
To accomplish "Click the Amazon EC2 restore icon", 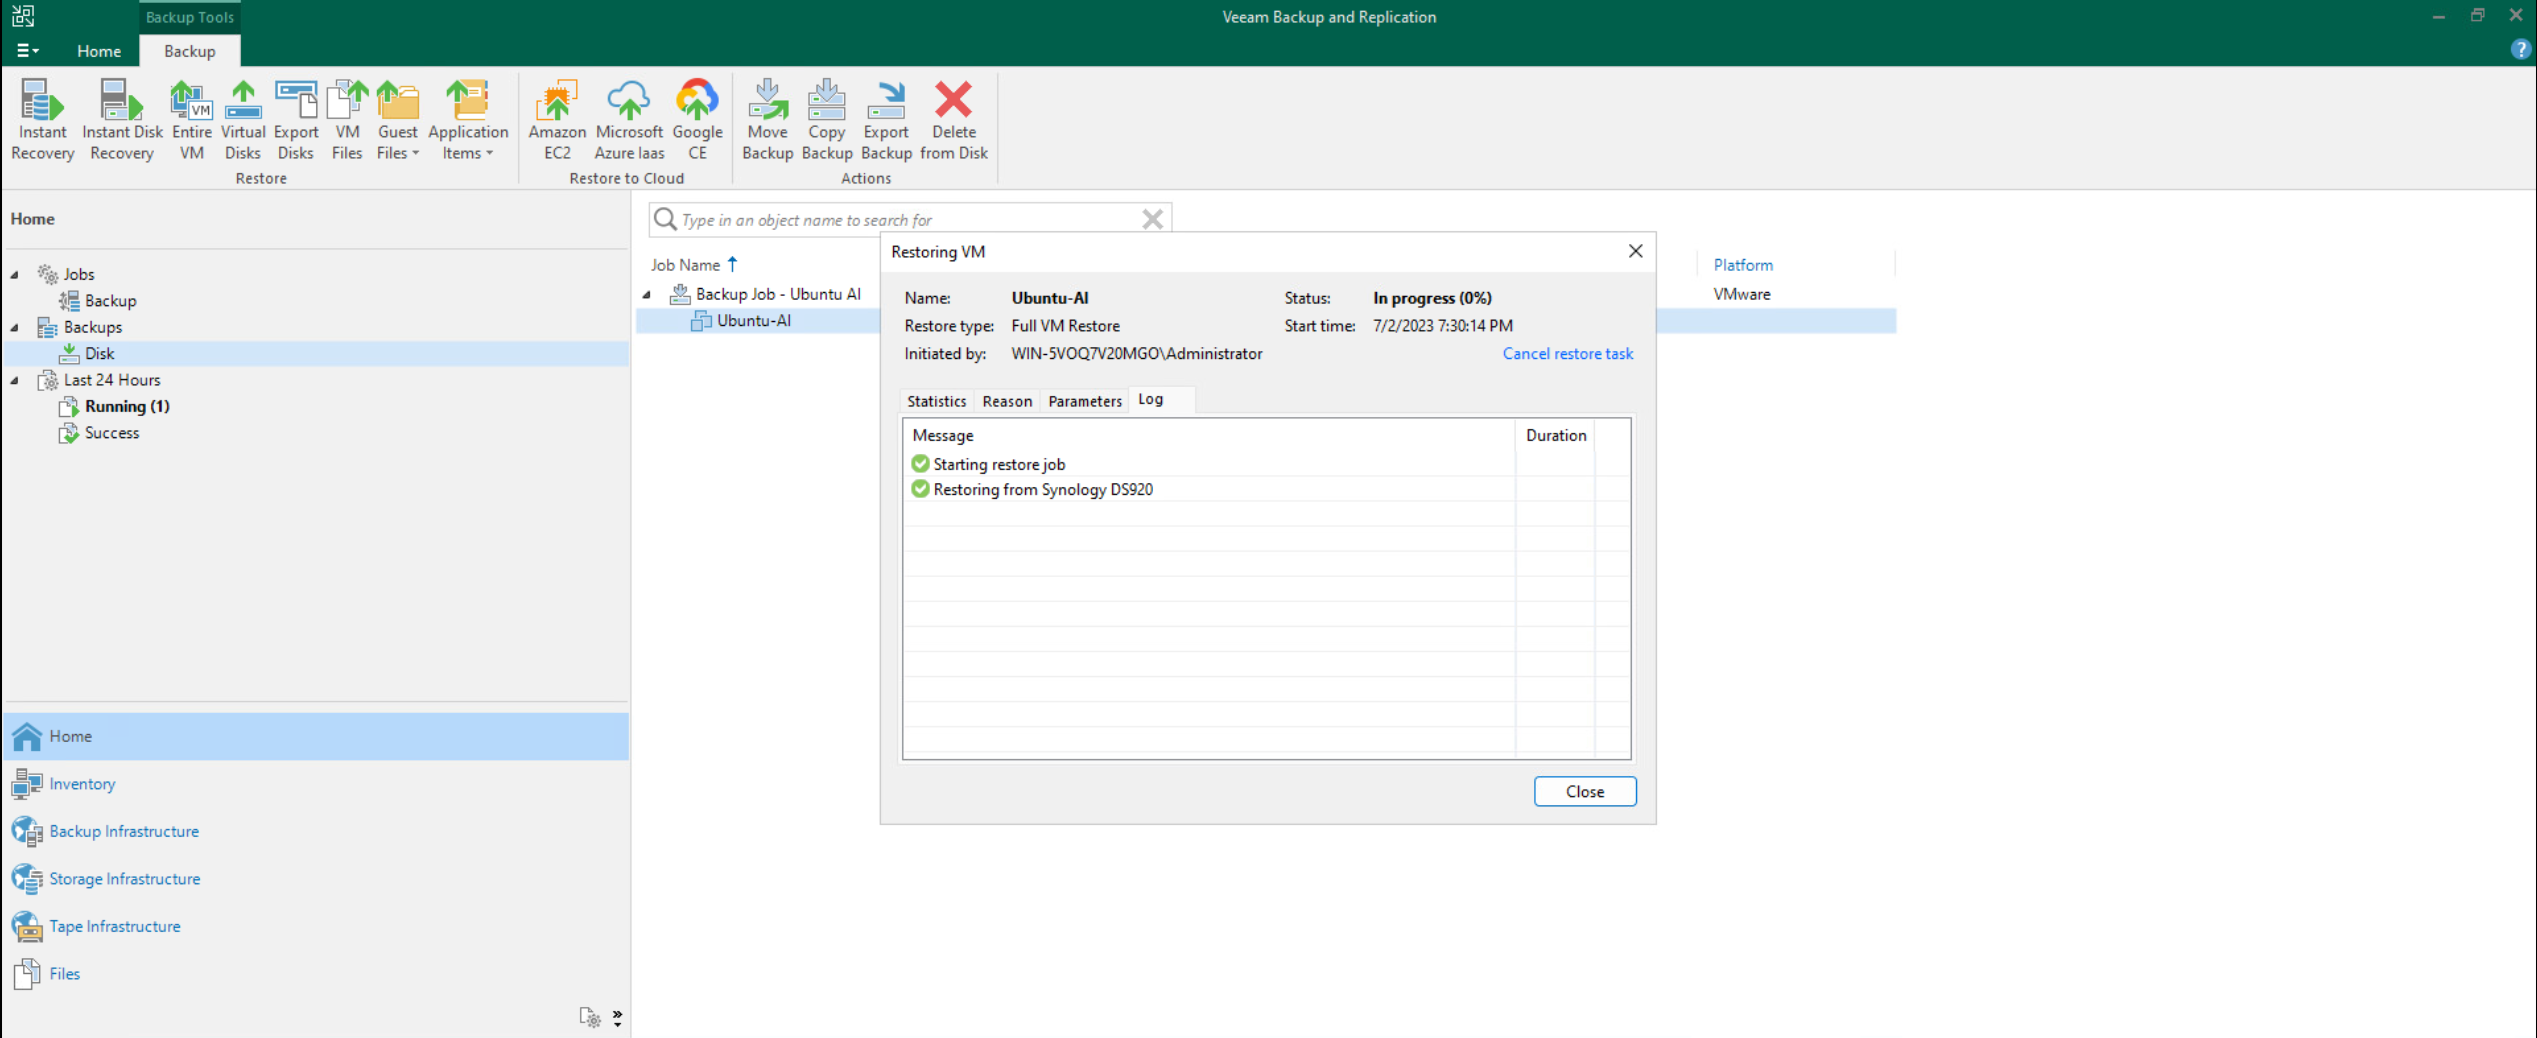I will (557, 120).
